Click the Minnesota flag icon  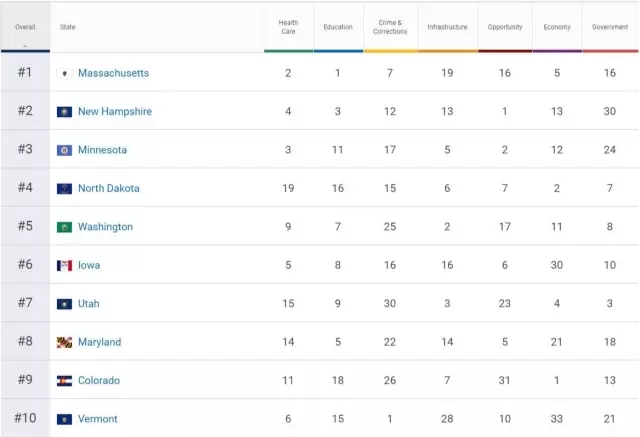[64, 150]
